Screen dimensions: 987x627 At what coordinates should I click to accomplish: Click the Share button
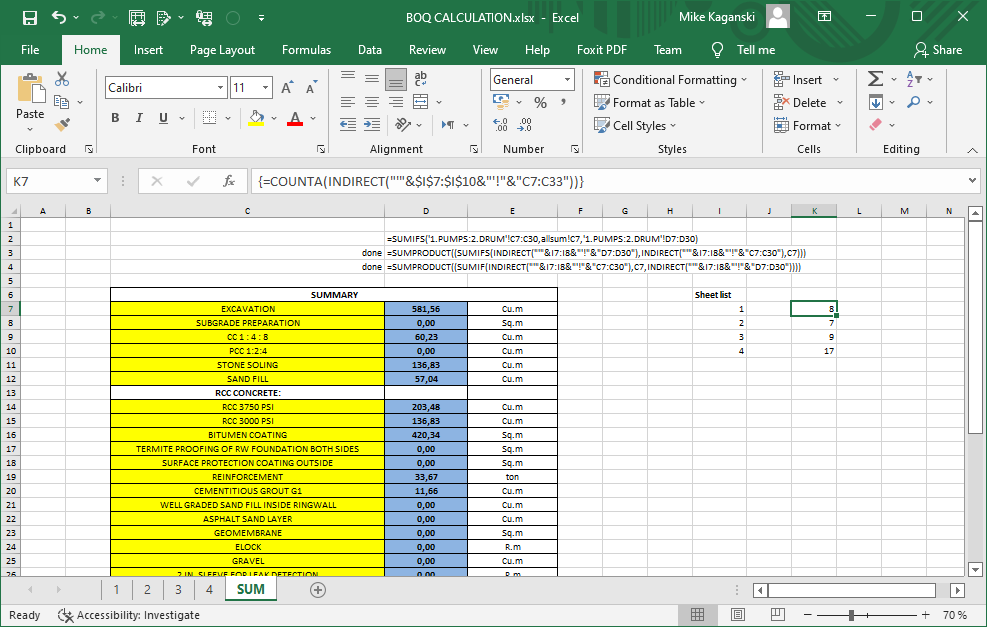coord(938,50)
